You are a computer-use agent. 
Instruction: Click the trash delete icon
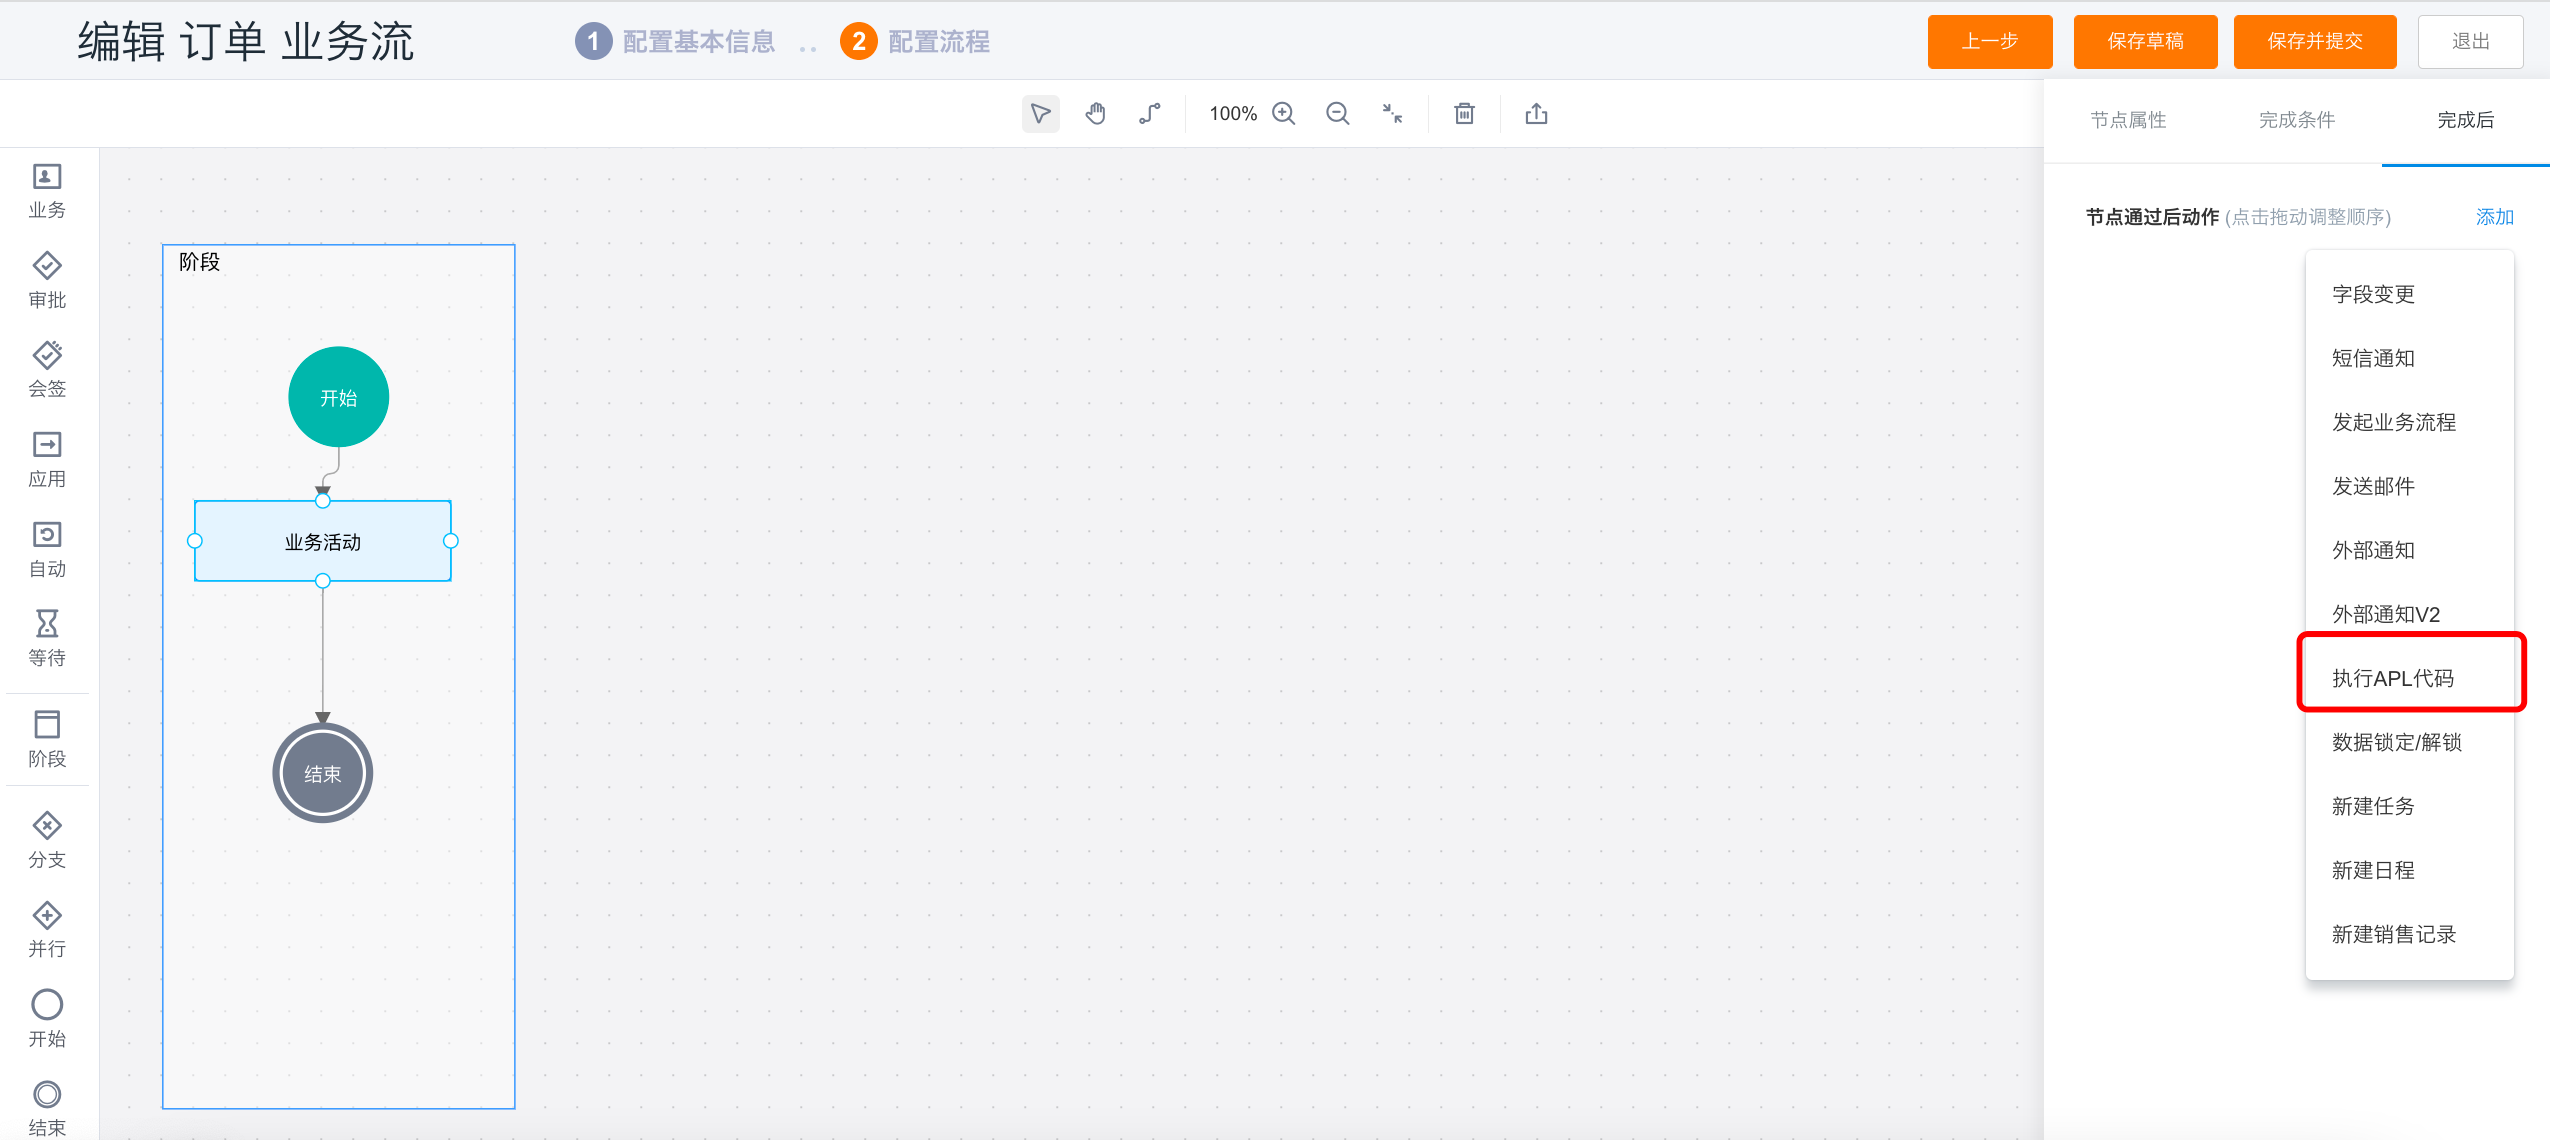pos(1463,113)
